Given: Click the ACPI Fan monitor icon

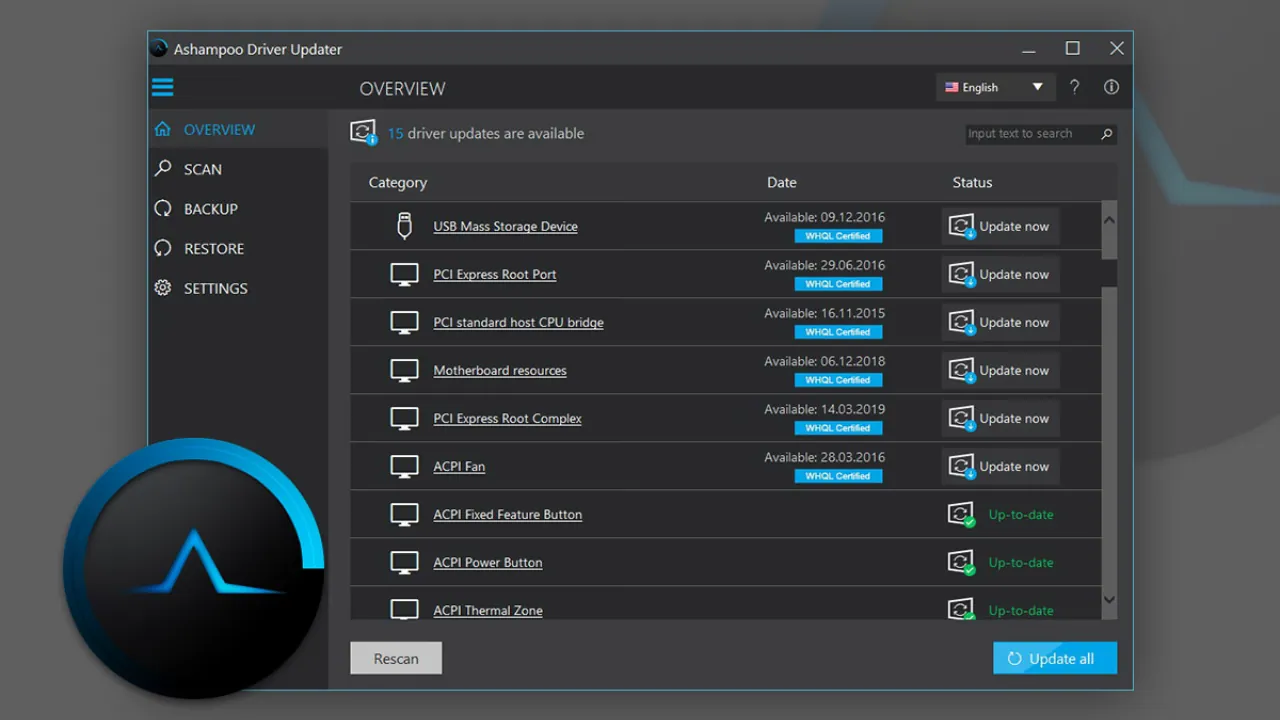Looking at the screenshot, I should point(404,466).
